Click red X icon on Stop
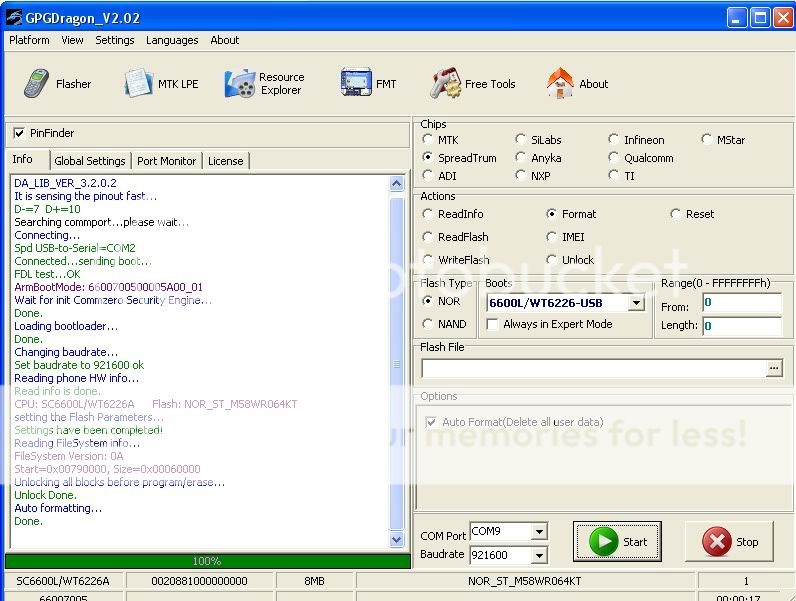Viewport: 796px width, 601px height. (716, 542)
